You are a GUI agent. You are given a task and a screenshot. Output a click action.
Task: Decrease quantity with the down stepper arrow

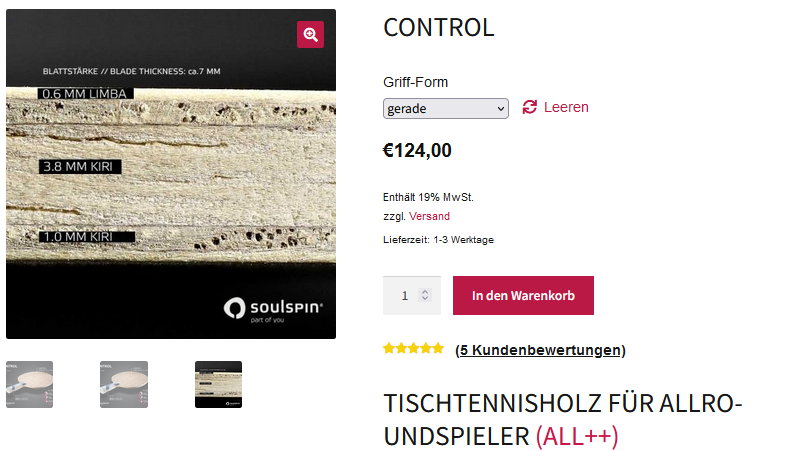tap(425, 298)
